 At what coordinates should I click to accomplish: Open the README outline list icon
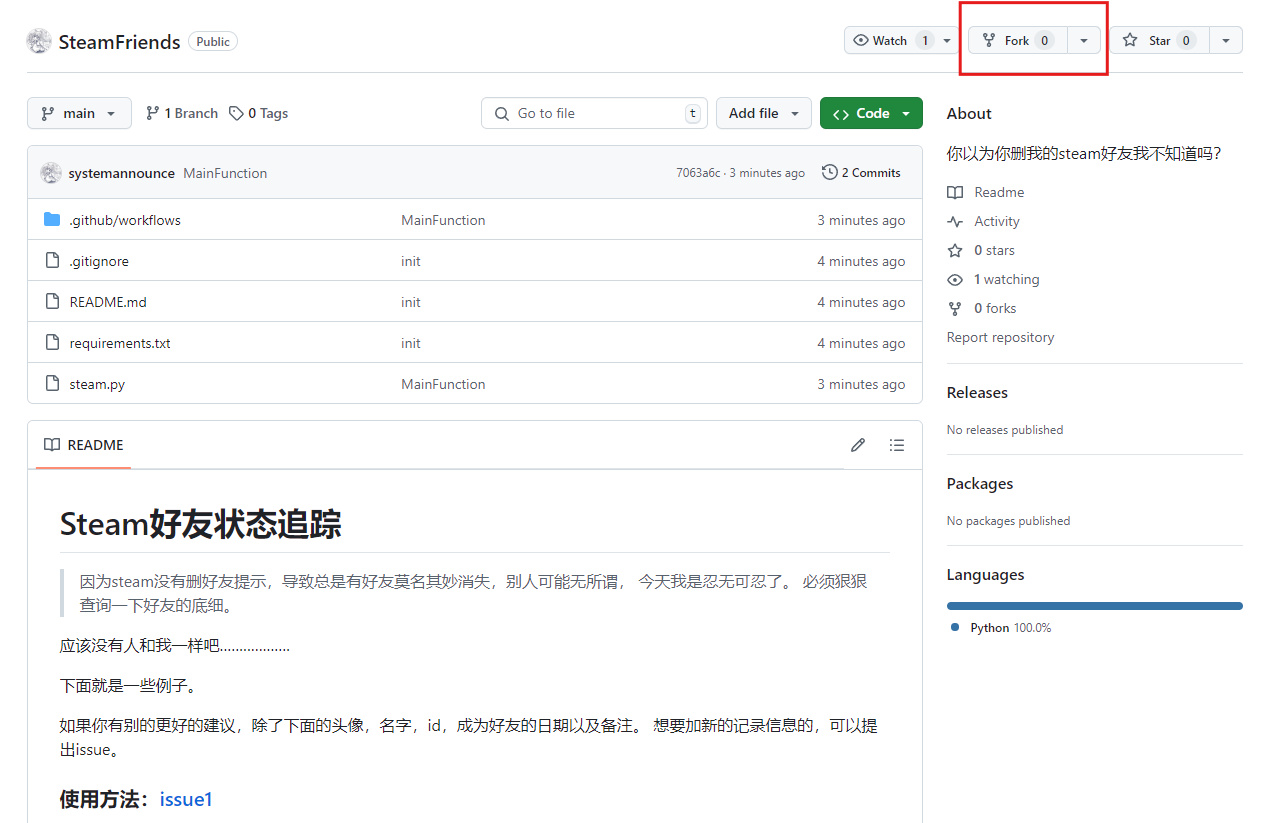click(x=897, y=445)
